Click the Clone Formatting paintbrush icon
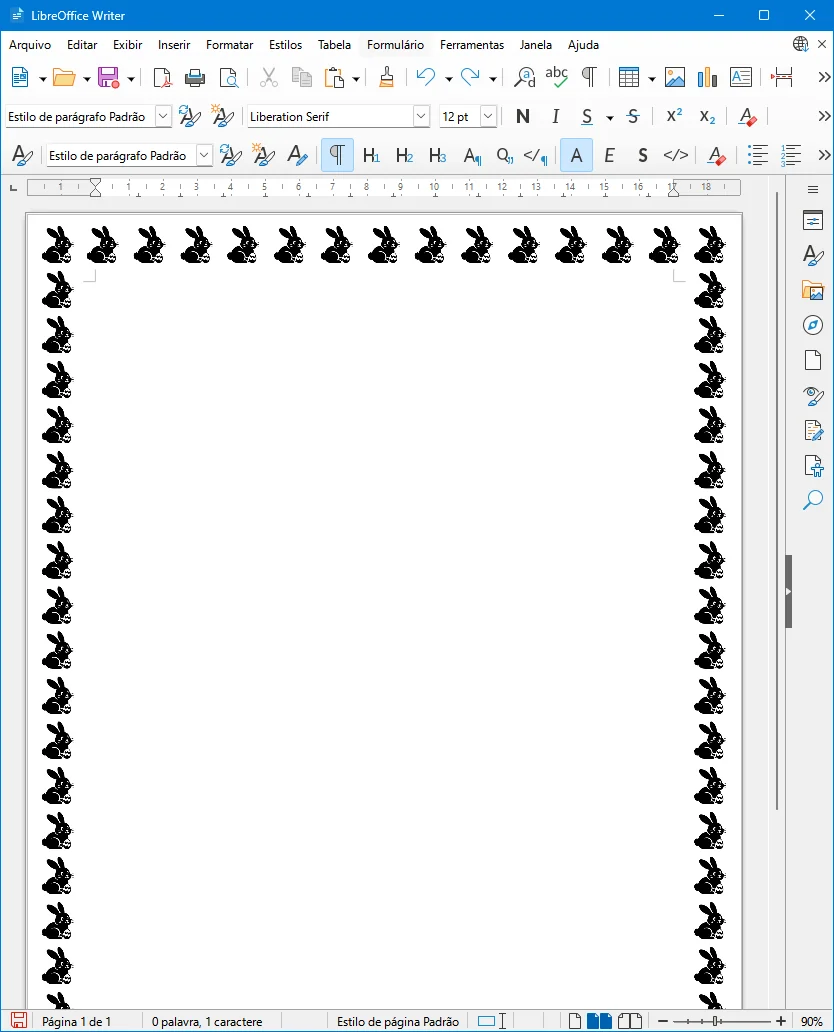The height and width of the screenshot is (1032, 834). pyautogui.click(x=387, y=78)
